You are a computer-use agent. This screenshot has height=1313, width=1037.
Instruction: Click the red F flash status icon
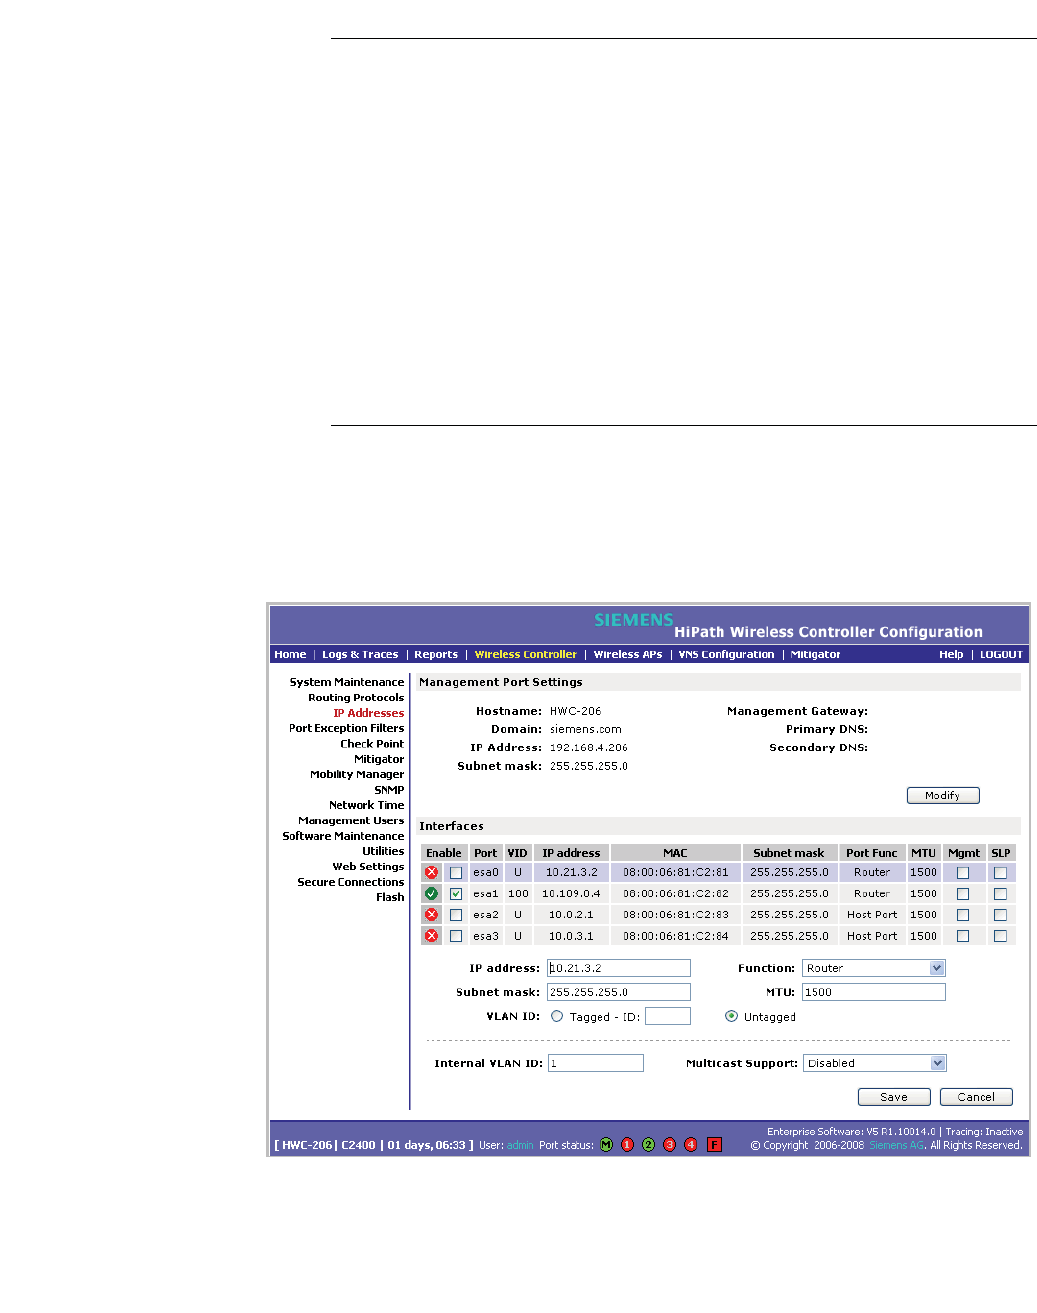pyautogui.click(x=714, y=1144)
